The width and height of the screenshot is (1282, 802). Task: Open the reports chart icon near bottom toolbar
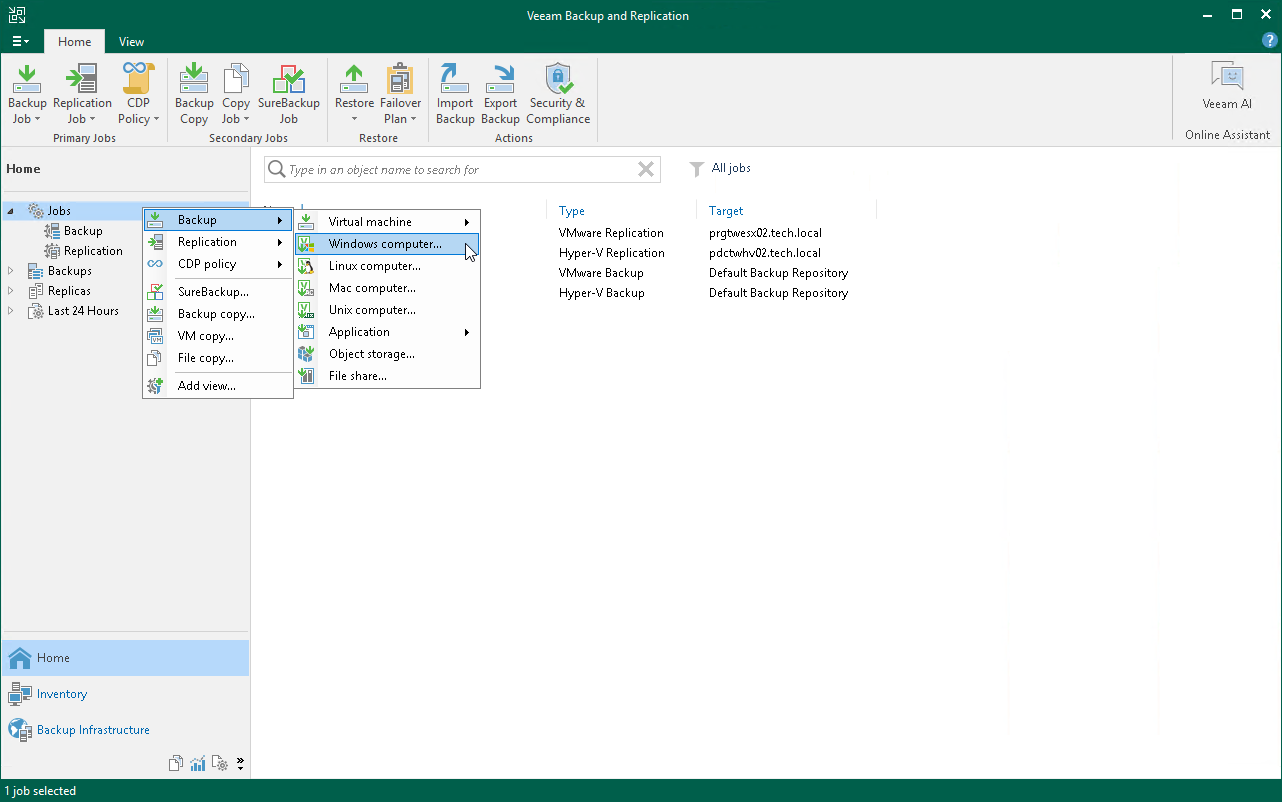(197, 763)
